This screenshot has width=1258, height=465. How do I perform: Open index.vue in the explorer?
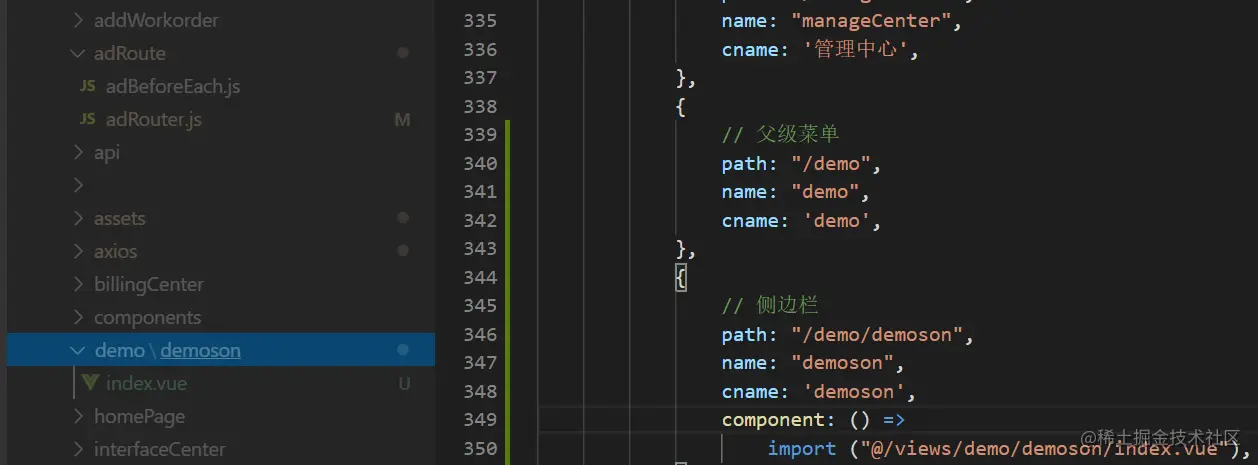(146, 383)
